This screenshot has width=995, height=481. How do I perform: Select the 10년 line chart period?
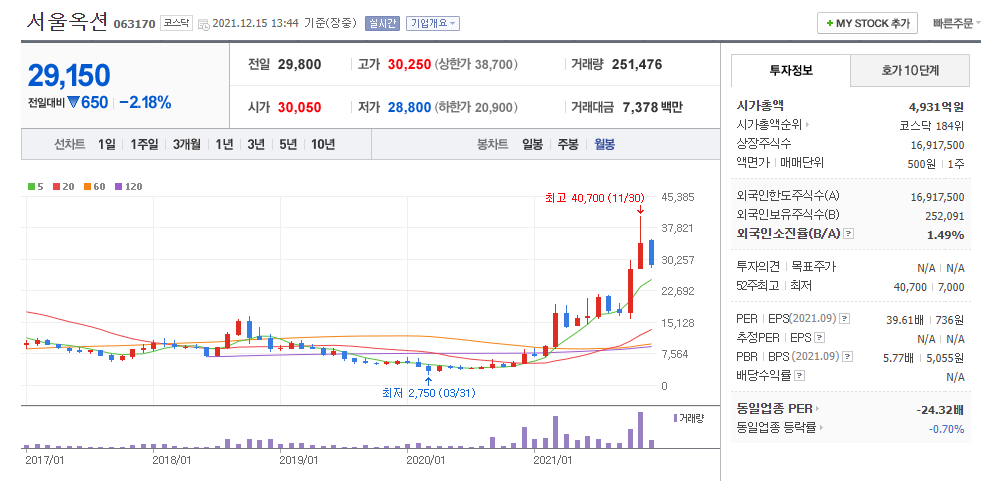[323, 144]
